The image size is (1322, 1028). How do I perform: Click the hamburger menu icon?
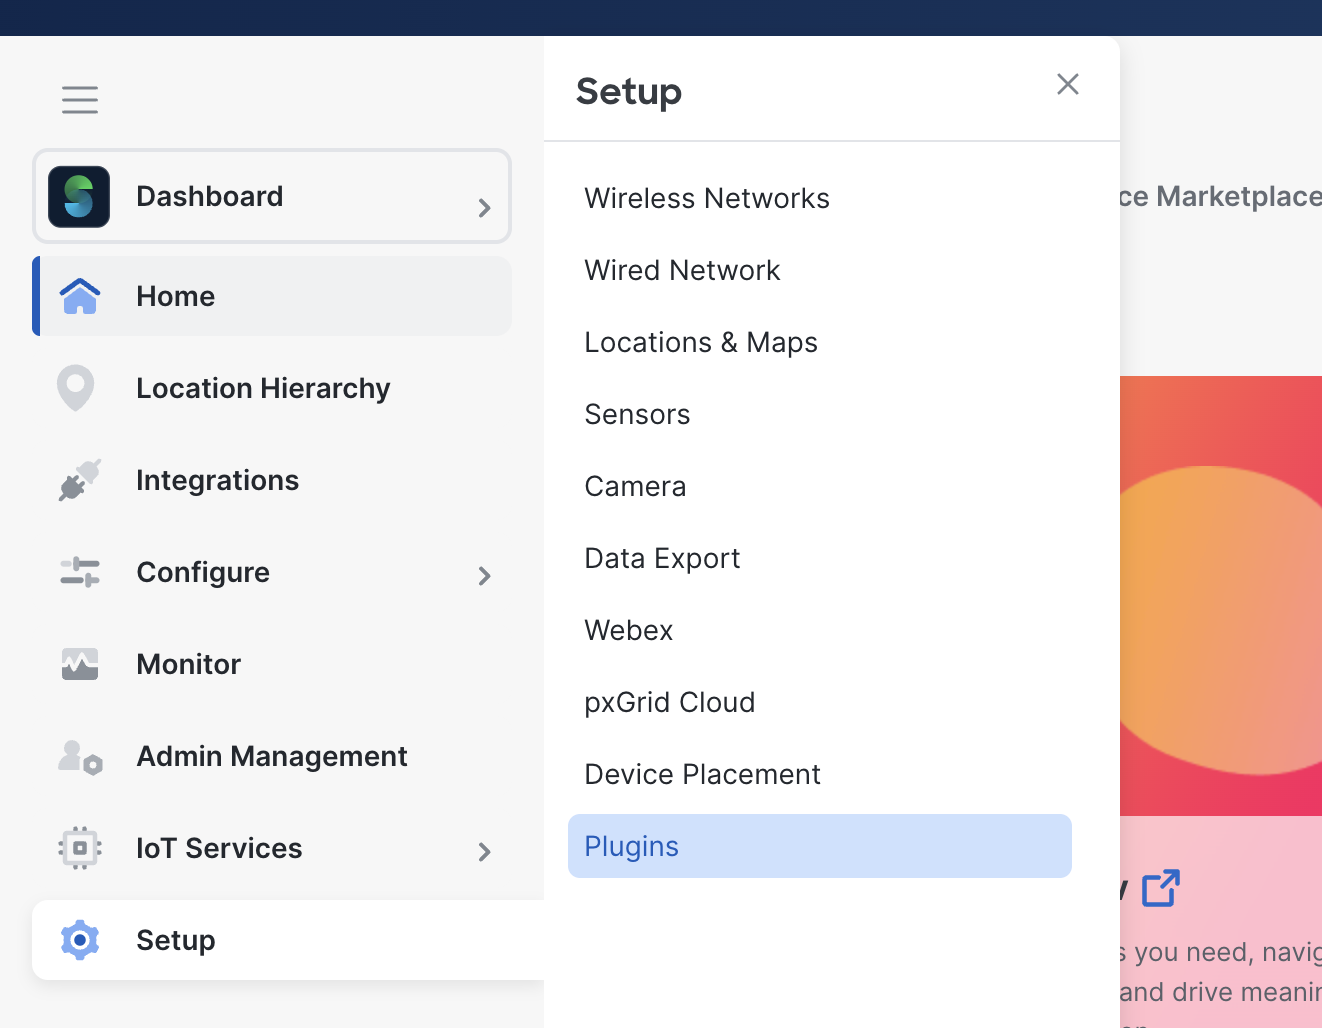(x=80, y=100)
